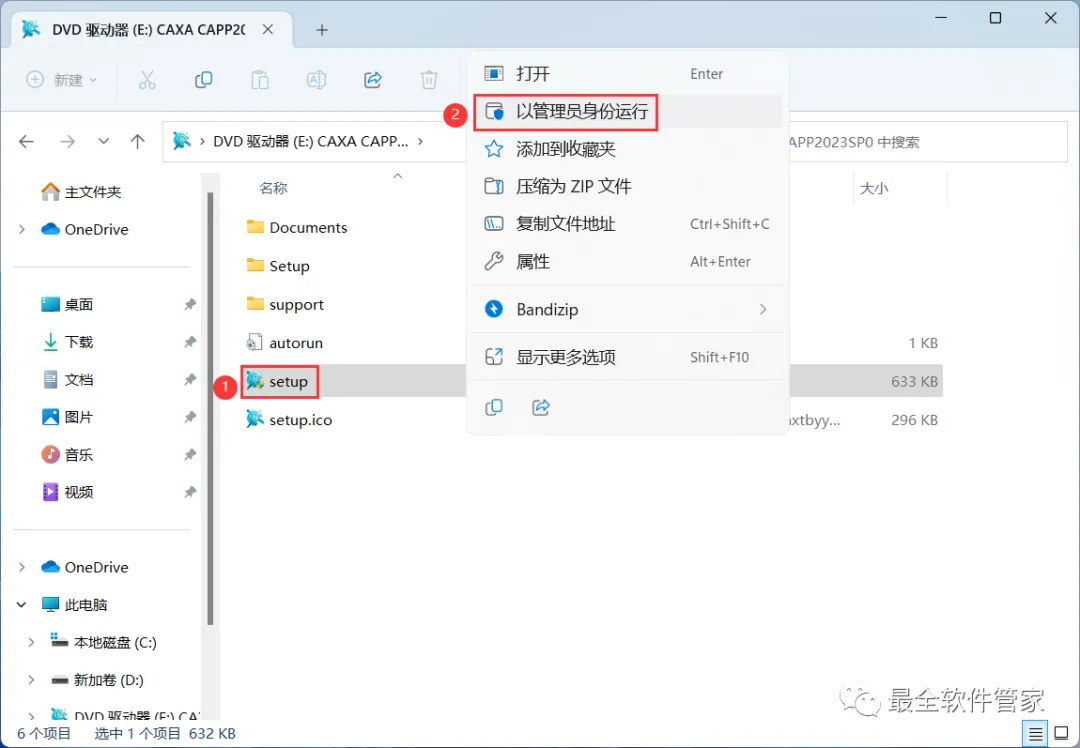The width and height of the screenshot is (1080, 748).
Task: Click the Paste clipboard icon in toolbar
Action: 260,80
